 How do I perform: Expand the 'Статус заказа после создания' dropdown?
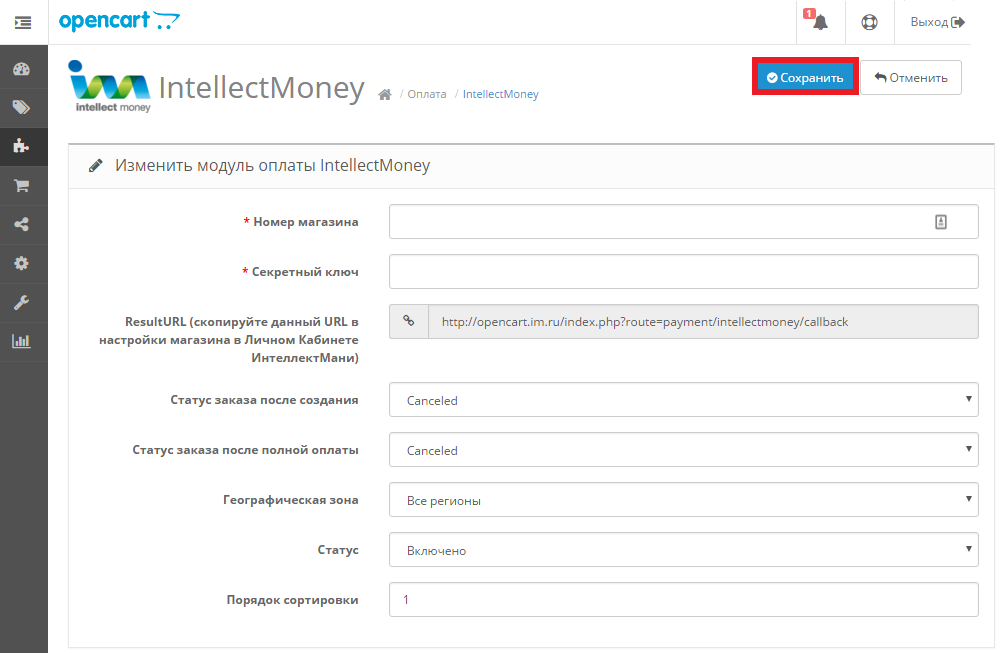(683, 400)
